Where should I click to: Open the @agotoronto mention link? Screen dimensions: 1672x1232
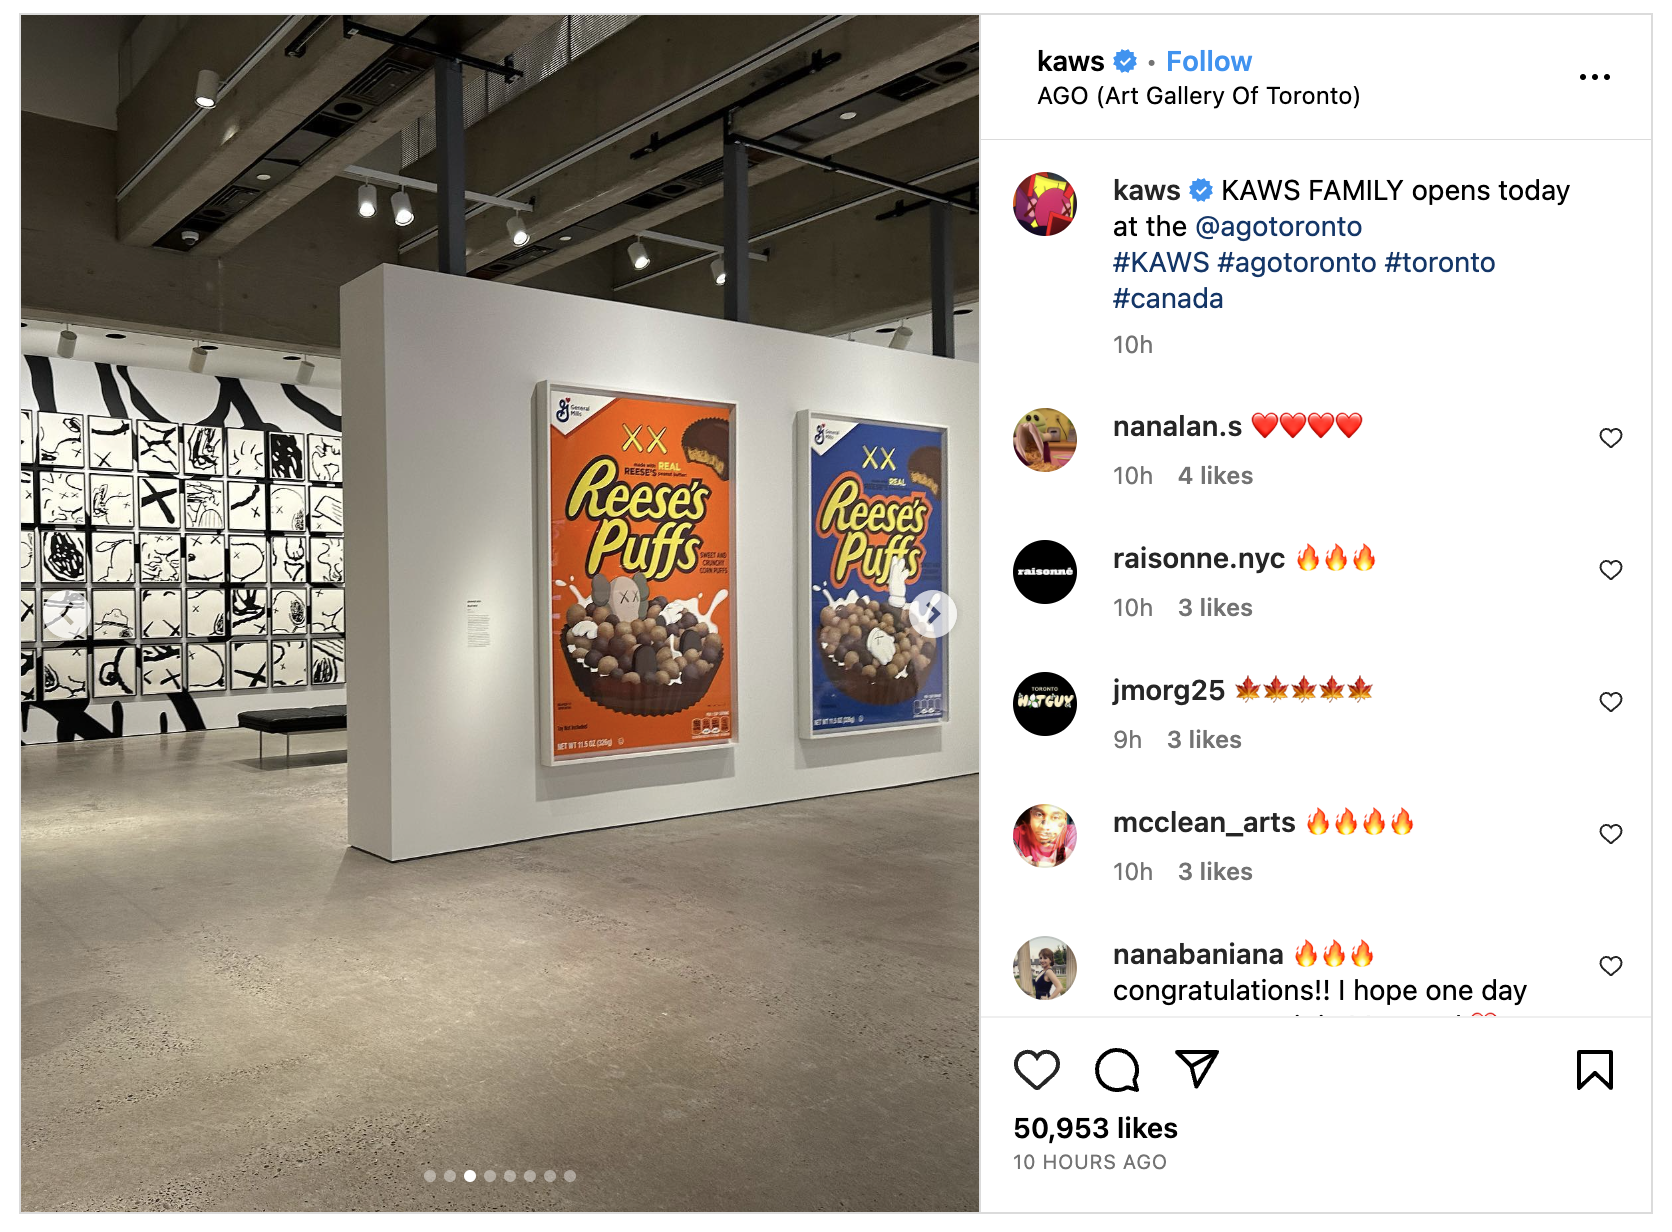click(x=1278, y=227)
